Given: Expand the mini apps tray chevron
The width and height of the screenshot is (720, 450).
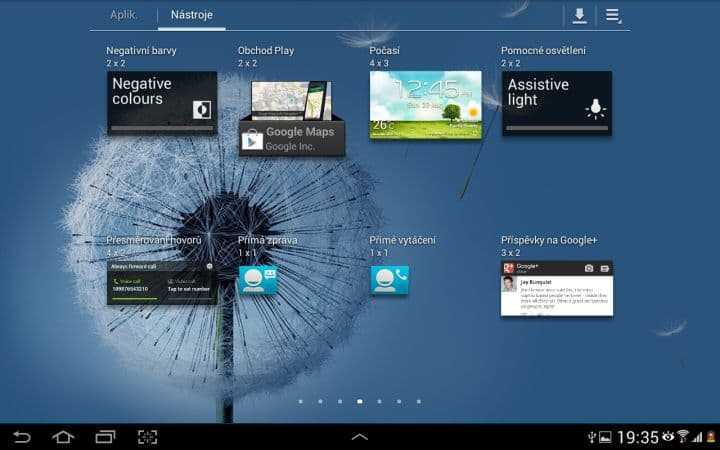Looking at the screenshot, I should point(360,437).
